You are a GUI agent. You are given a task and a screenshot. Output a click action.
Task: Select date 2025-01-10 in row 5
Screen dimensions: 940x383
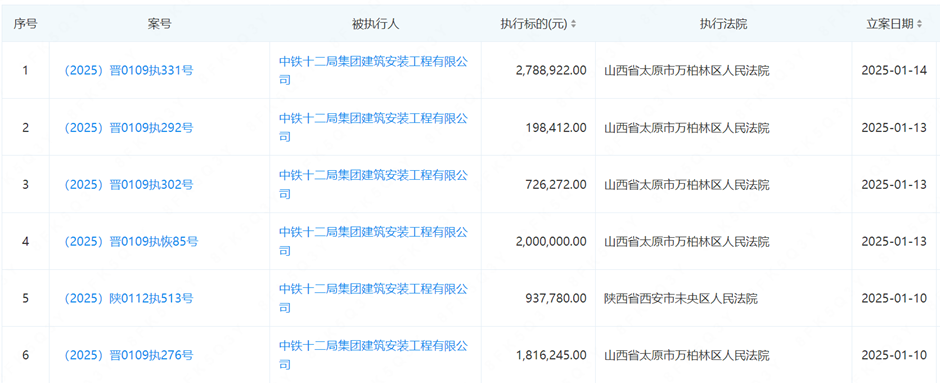click(x=894, y=298)
